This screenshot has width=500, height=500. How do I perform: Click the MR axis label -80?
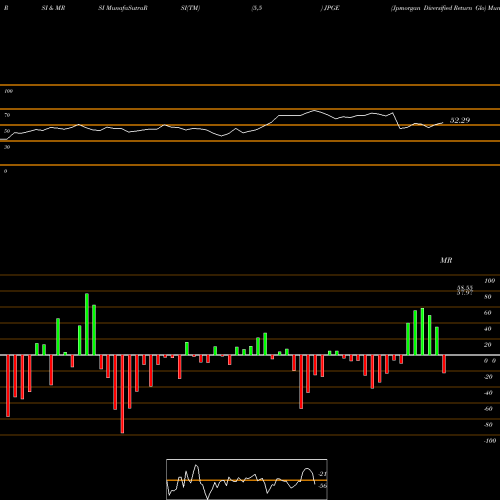[x=488, y=425]
